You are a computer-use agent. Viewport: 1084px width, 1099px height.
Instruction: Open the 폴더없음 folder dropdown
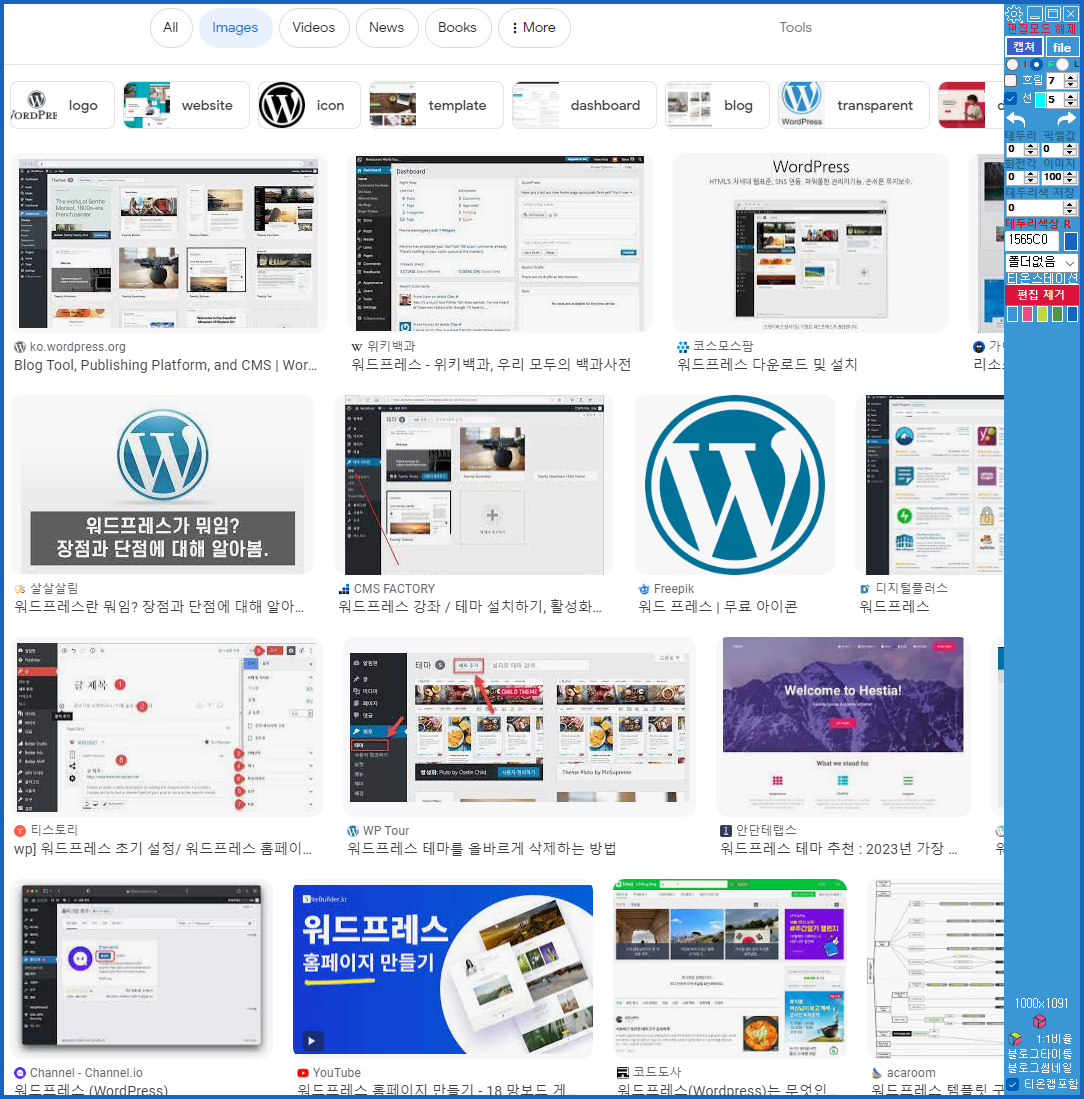coord(1041,262)
